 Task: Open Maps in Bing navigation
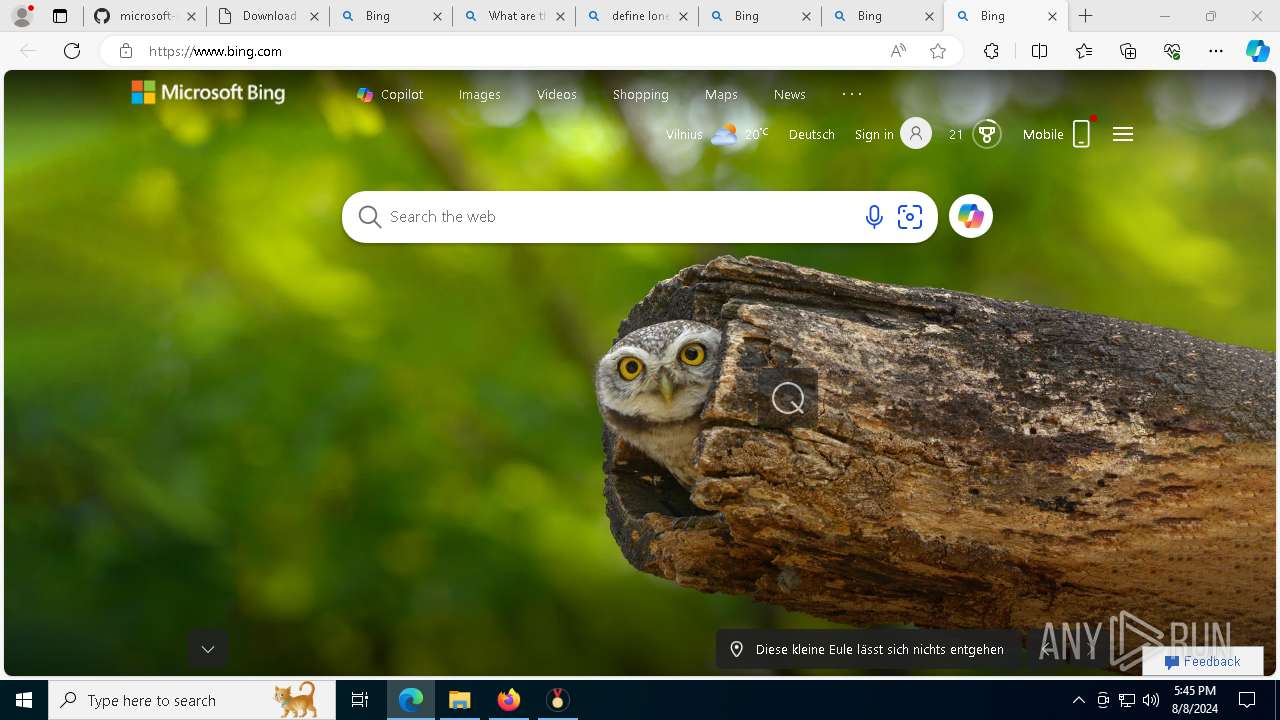click(x=721, y=94)
